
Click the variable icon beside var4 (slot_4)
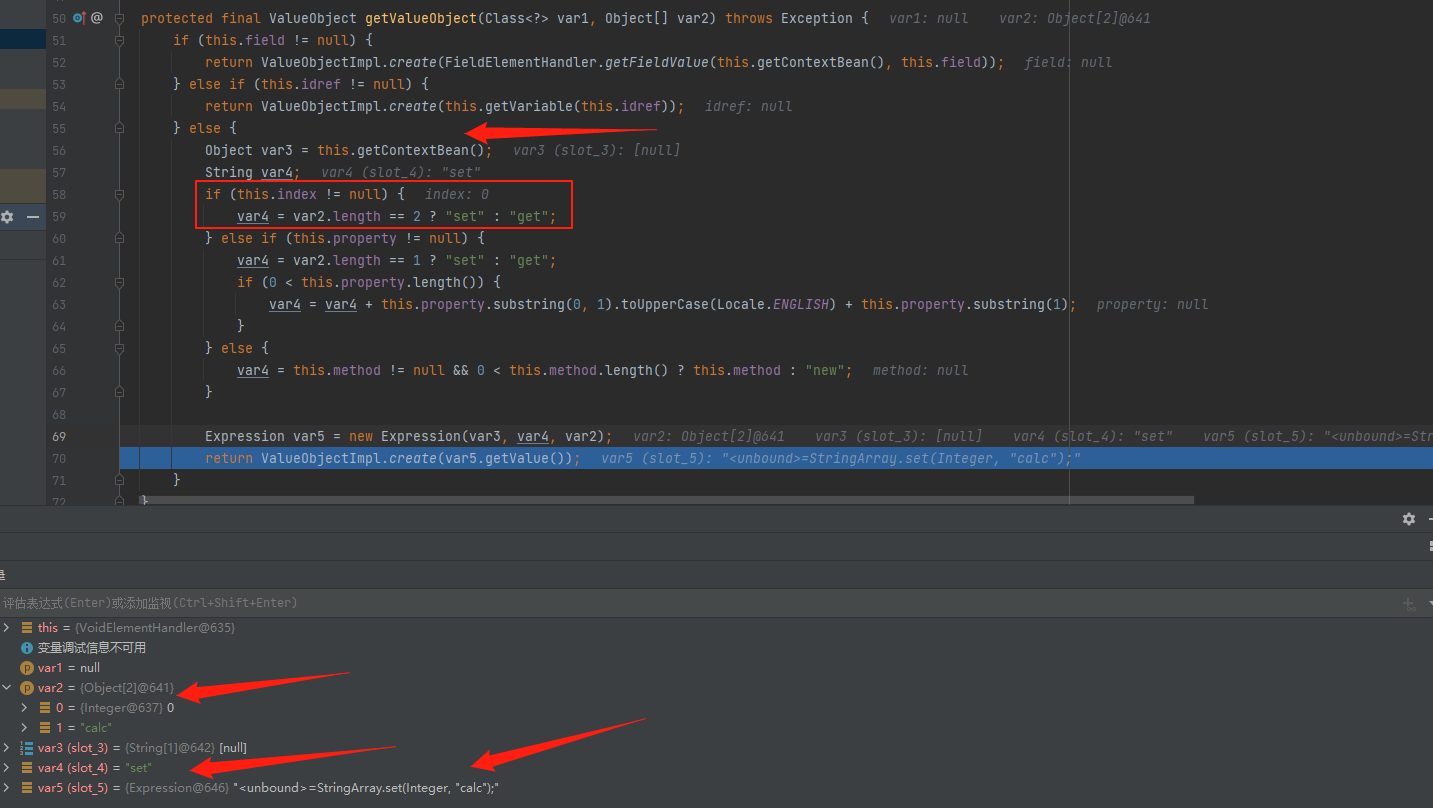pos(27,768)
